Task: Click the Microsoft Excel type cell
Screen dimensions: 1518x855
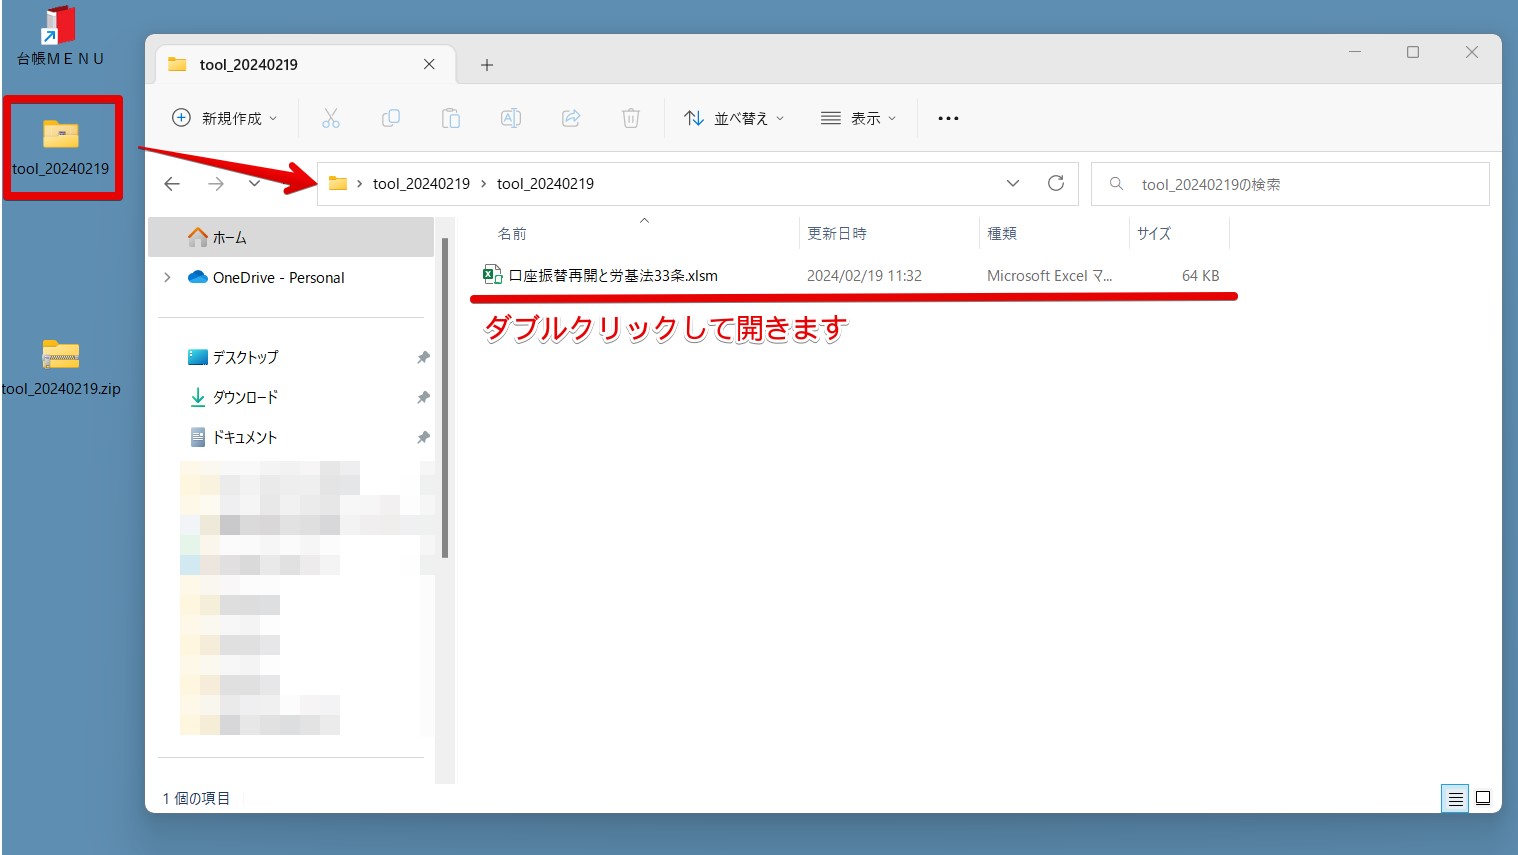Action: pos(1049,276)
